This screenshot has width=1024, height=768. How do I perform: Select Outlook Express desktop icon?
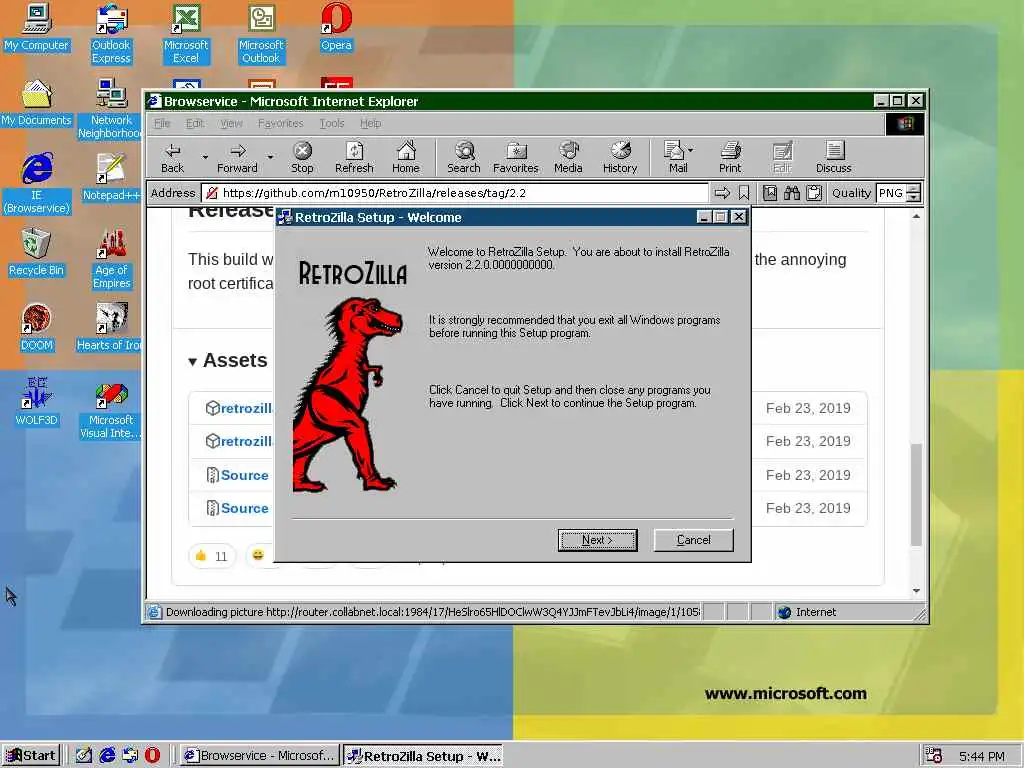click(x=111, y=34)
